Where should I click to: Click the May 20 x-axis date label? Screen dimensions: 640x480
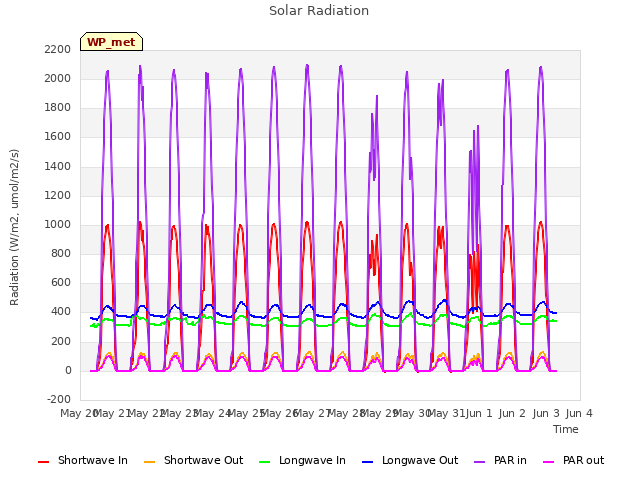[x=78, y=413]
